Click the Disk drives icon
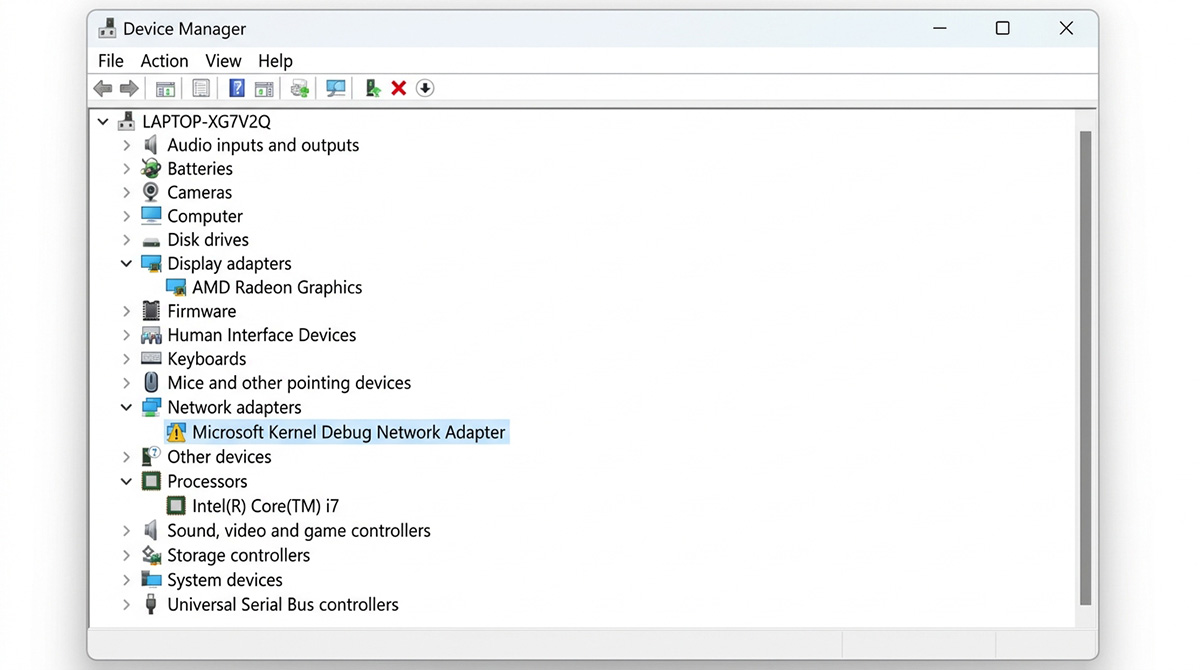1200x670 pixels. [151, 241]
